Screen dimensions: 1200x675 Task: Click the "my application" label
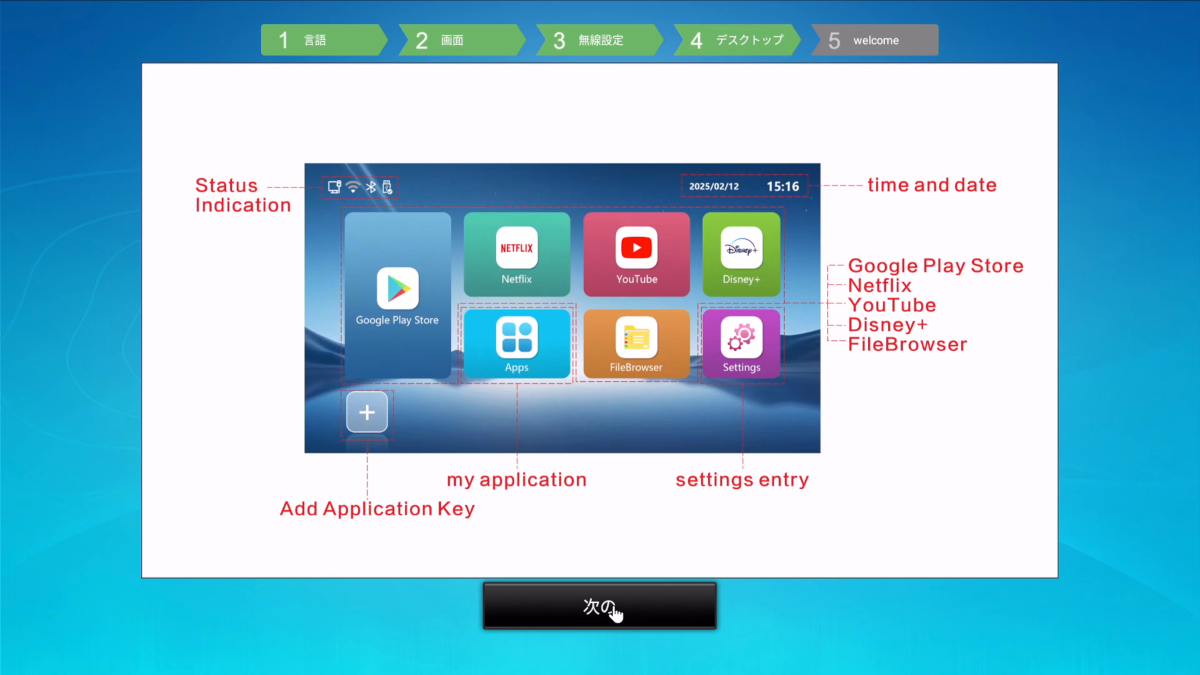[517, 480]
